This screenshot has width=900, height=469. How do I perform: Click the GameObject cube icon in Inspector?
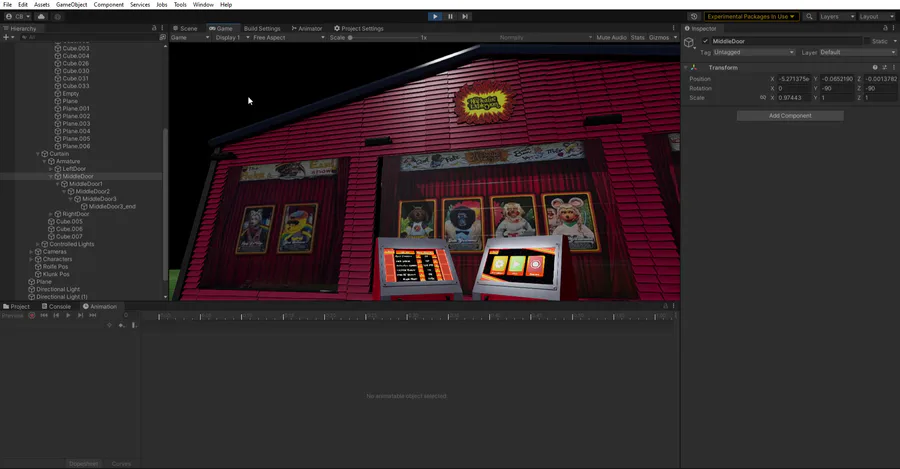tap(689, 42)
